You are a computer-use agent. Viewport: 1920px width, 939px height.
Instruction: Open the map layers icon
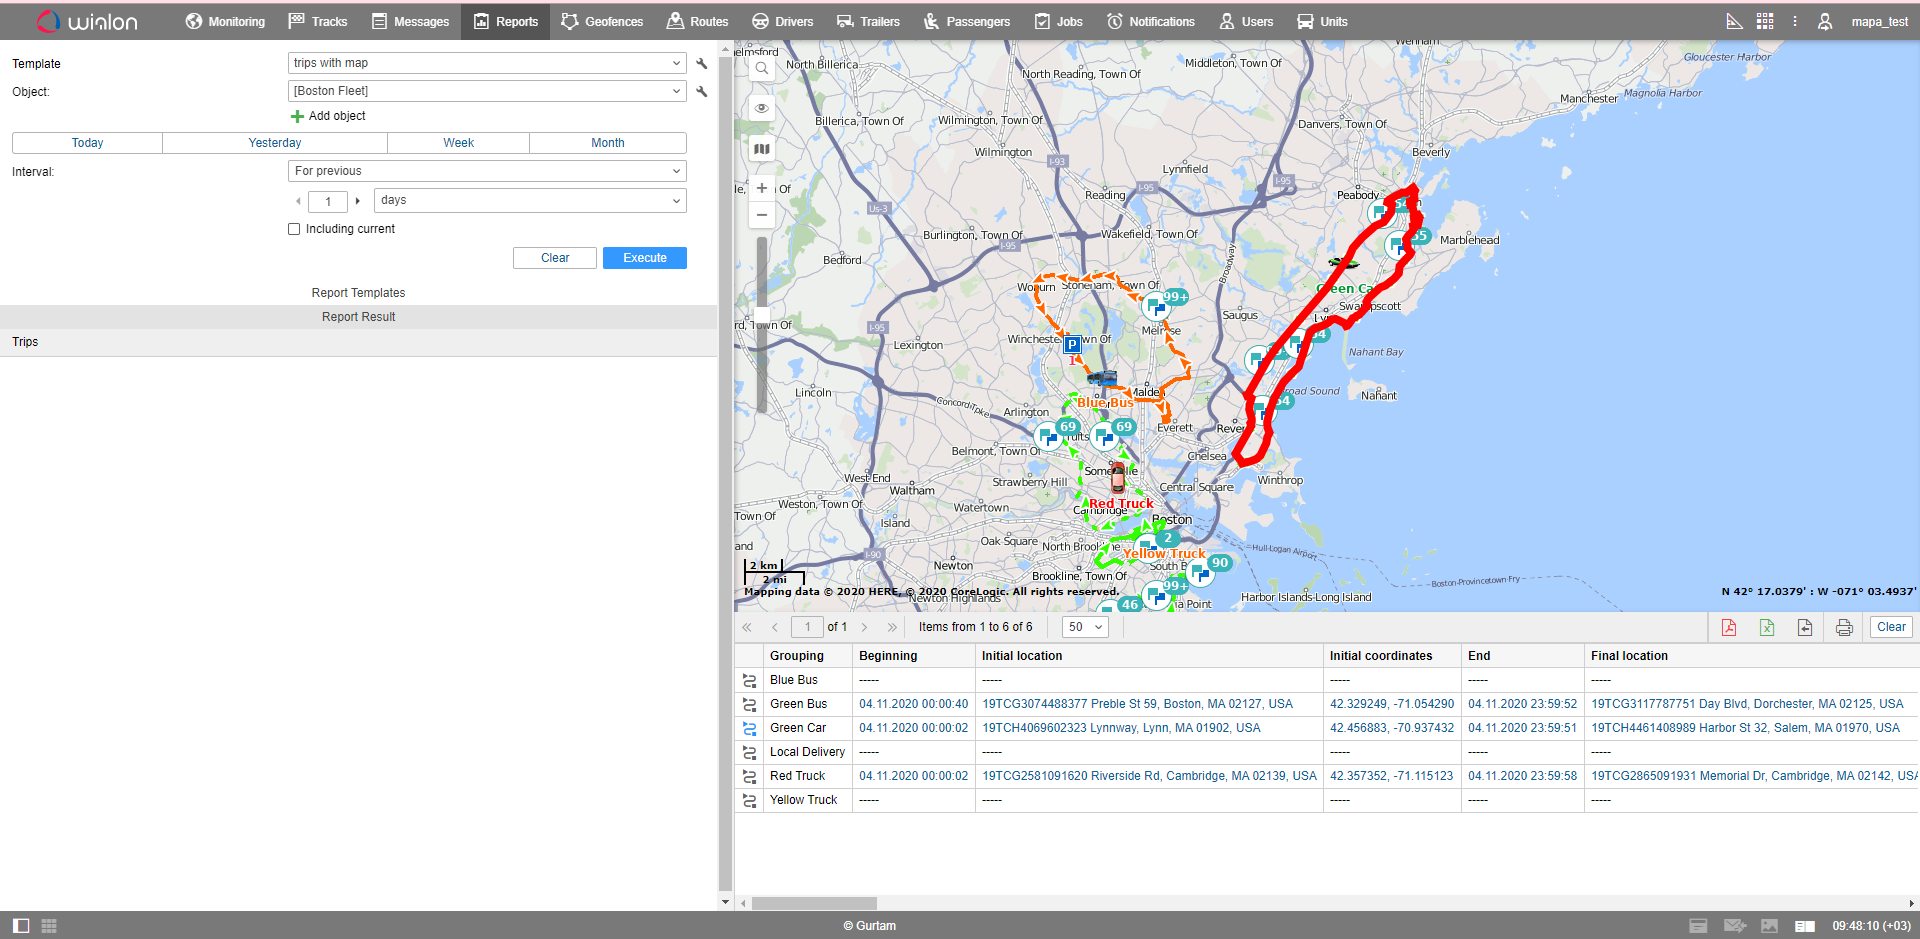762,149
